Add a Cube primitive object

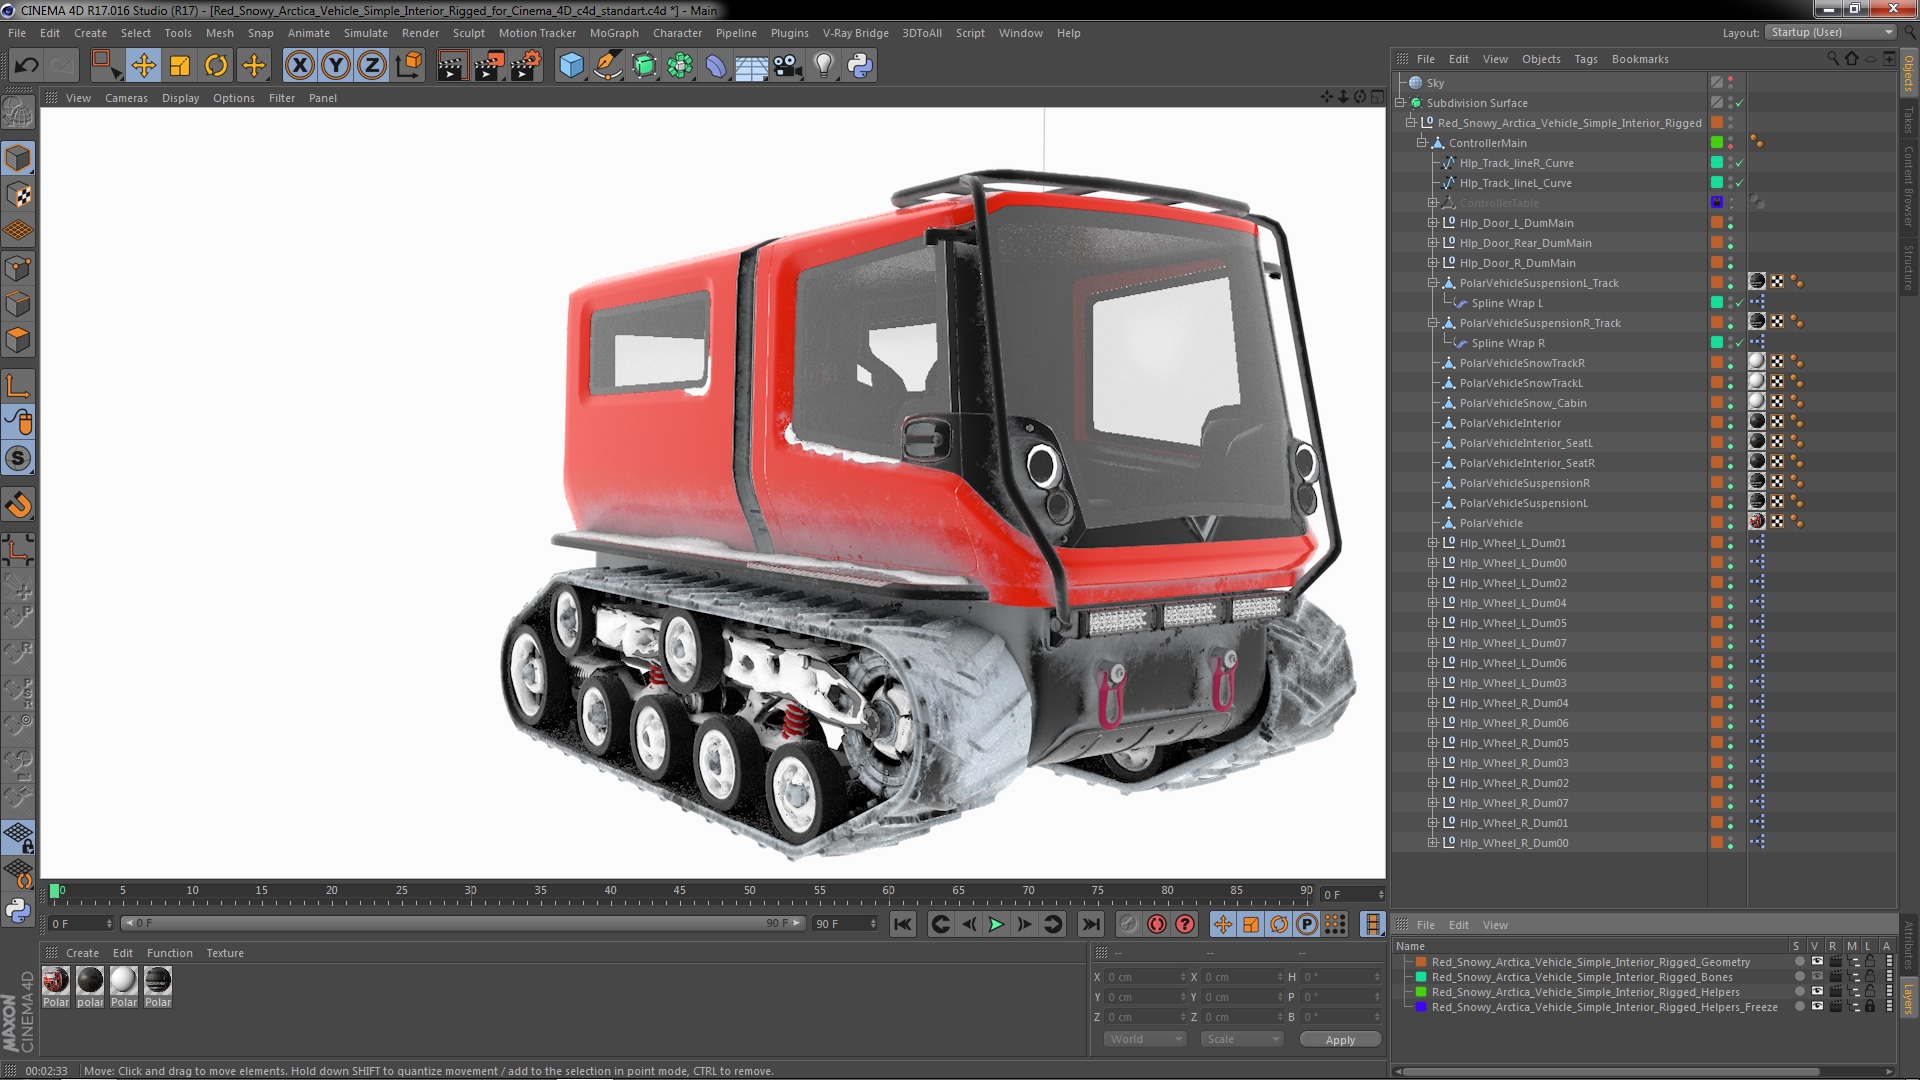(571, 66)
